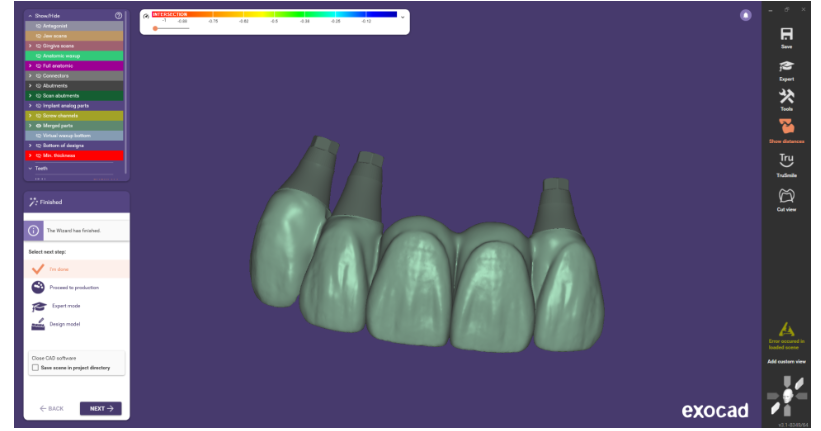Click the error warning triangle icon
This screenshot has height=431, width=821.
(786, 328)
